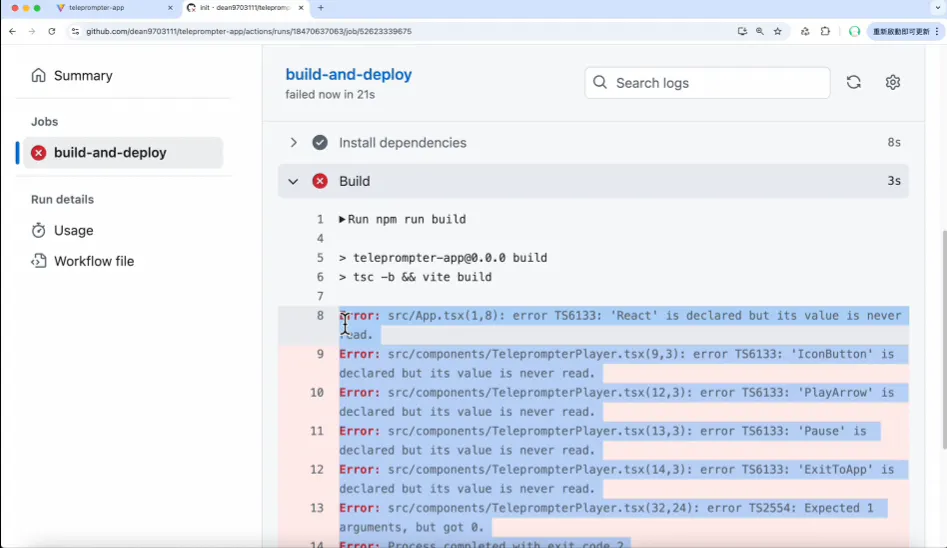Click log line number 9

click(x=320, y=354)
